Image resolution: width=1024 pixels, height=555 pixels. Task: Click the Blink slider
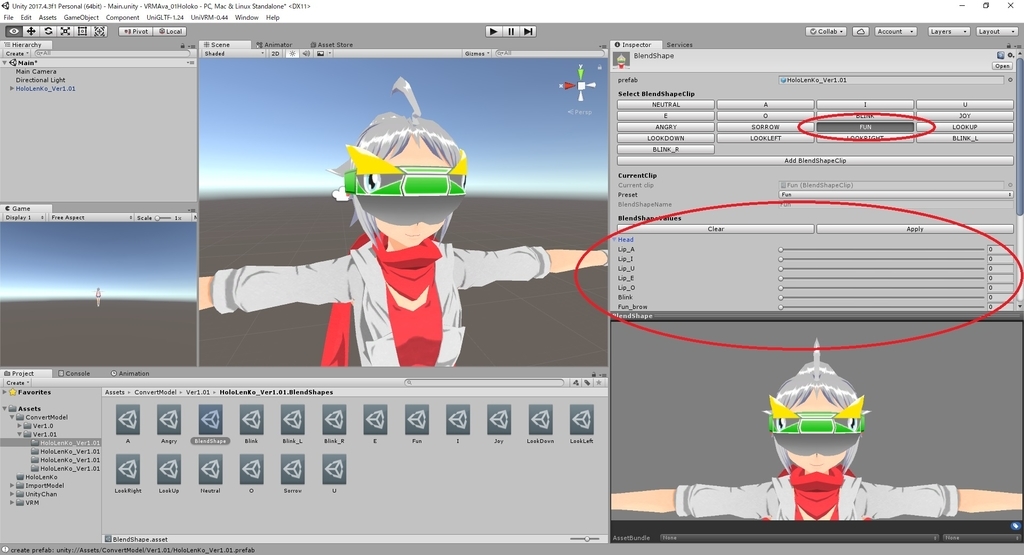(882, 298)
